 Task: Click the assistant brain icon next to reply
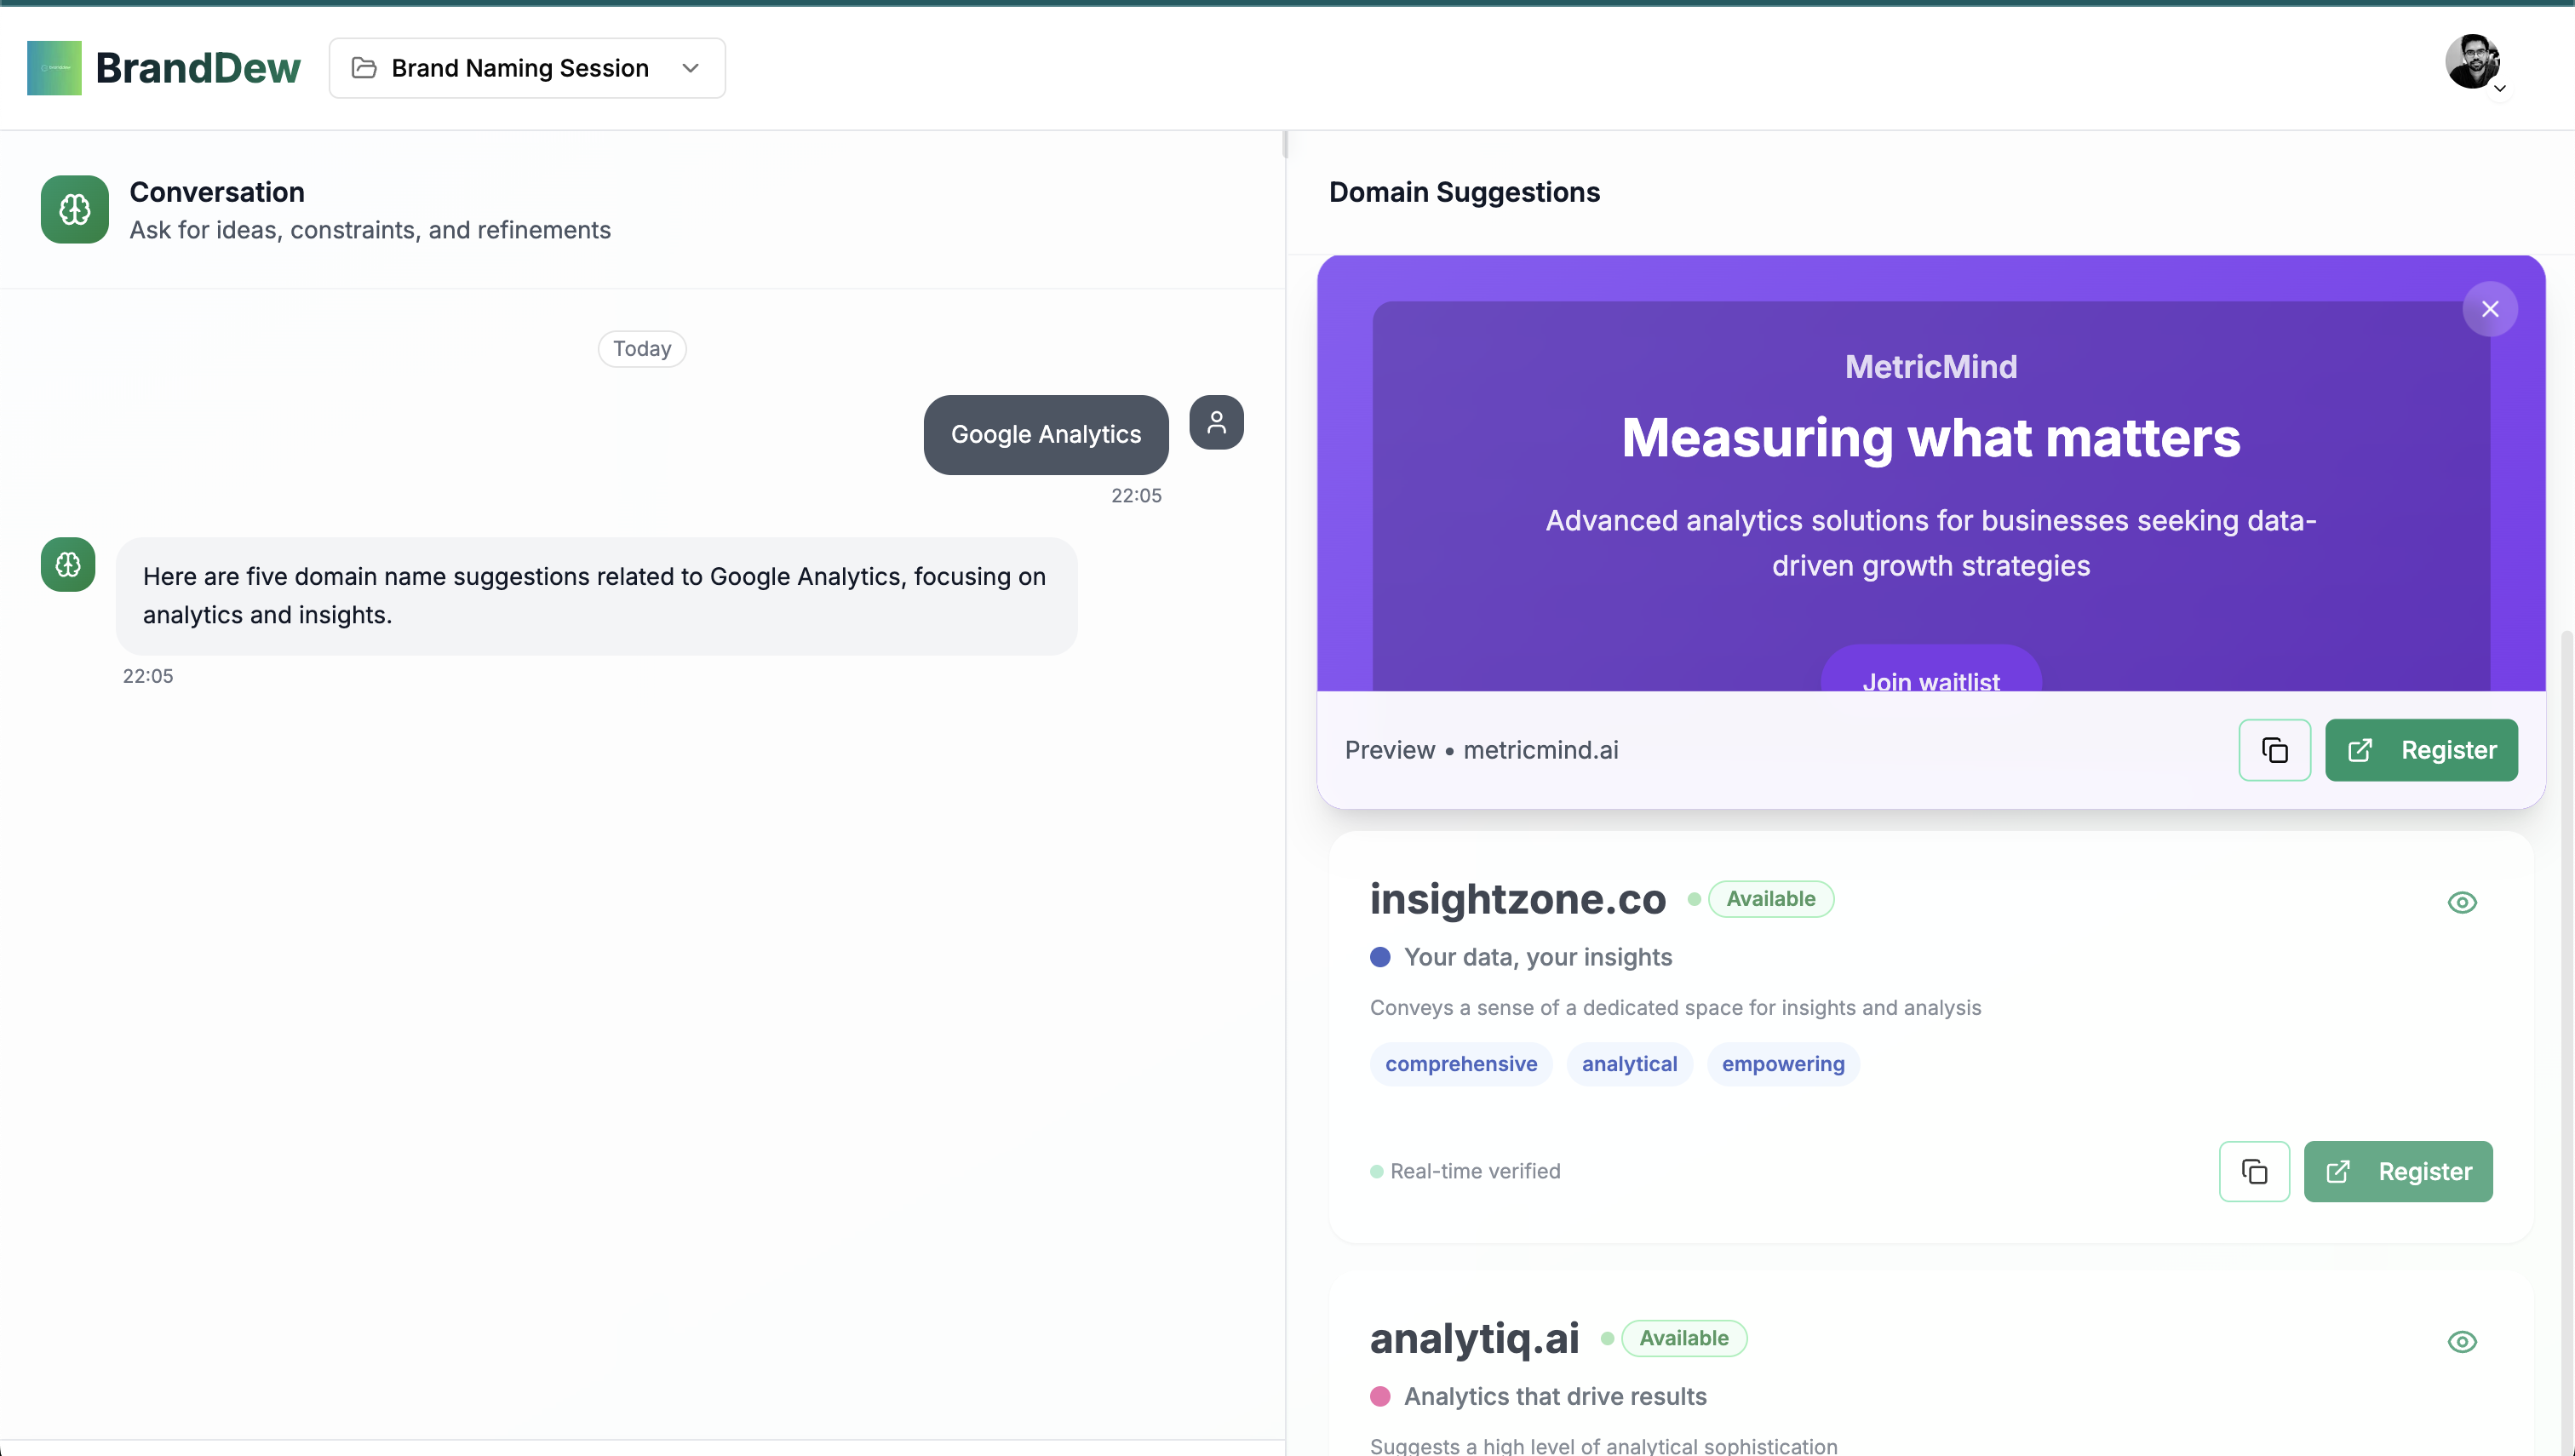(68, 565)
